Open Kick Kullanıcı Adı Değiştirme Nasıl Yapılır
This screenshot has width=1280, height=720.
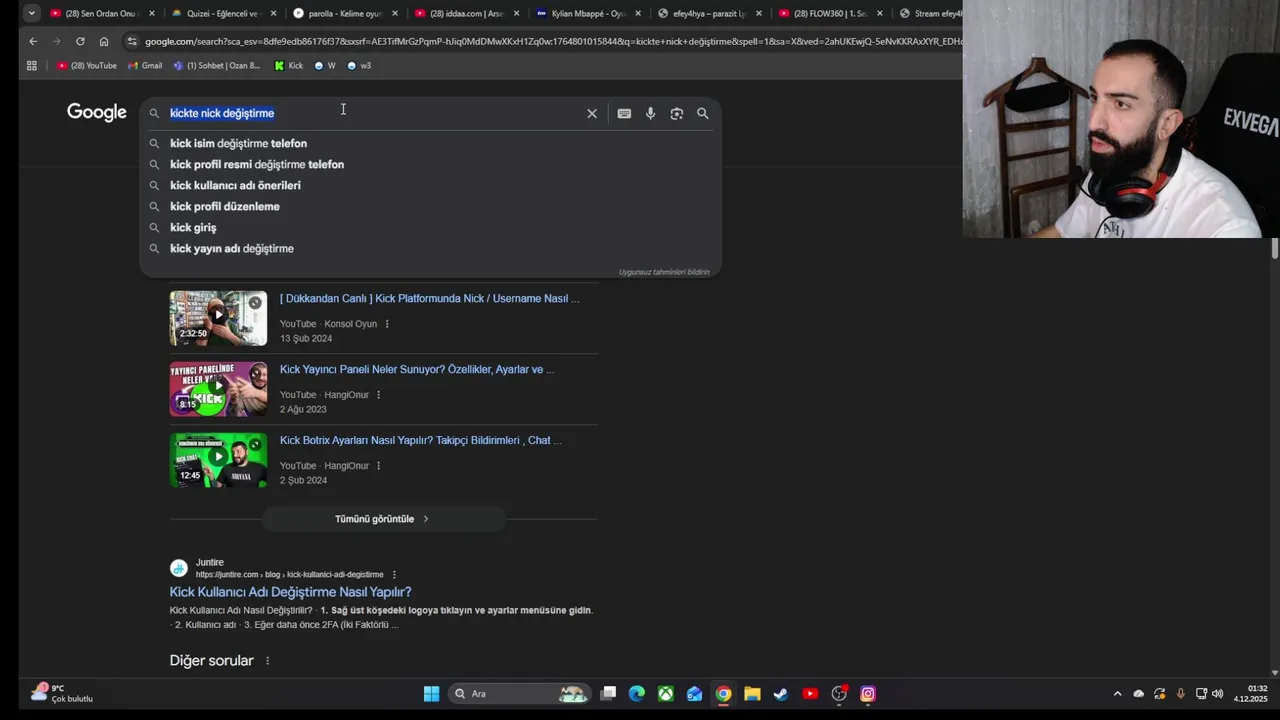point(290,592)
